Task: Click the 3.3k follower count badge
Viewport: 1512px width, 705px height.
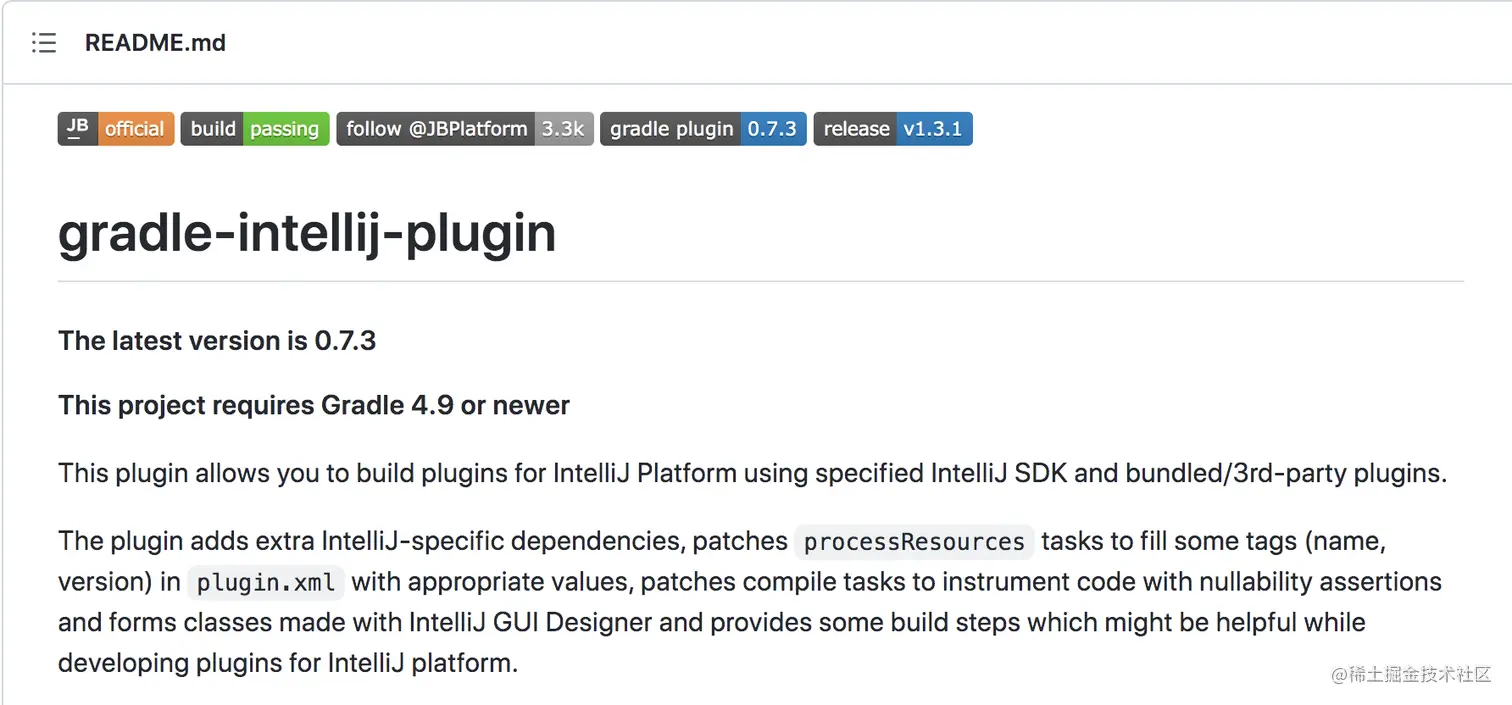Action: 564,128
